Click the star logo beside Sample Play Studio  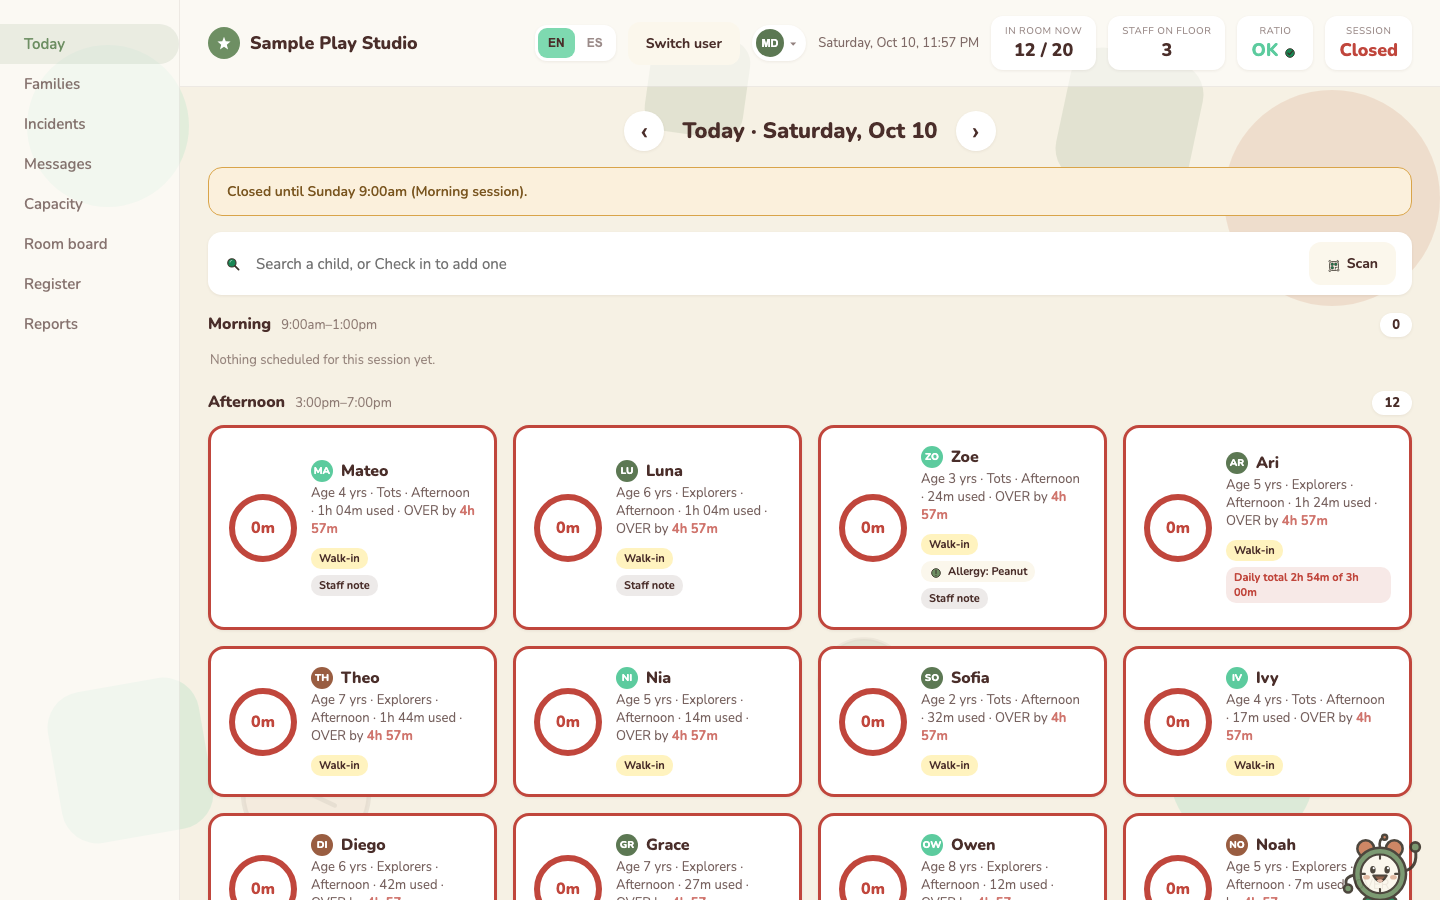[224, 43]
